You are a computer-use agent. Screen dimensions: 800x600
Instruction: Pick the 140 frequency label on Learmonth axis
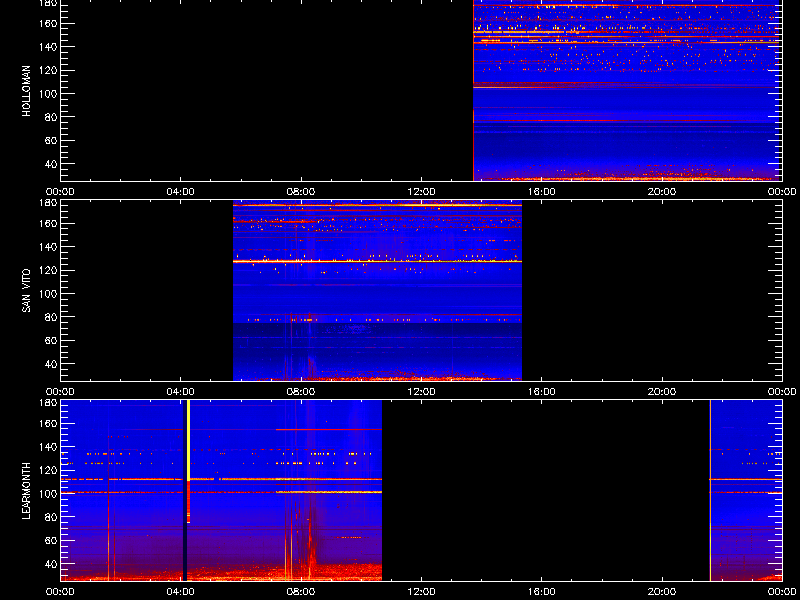[48, 447]
